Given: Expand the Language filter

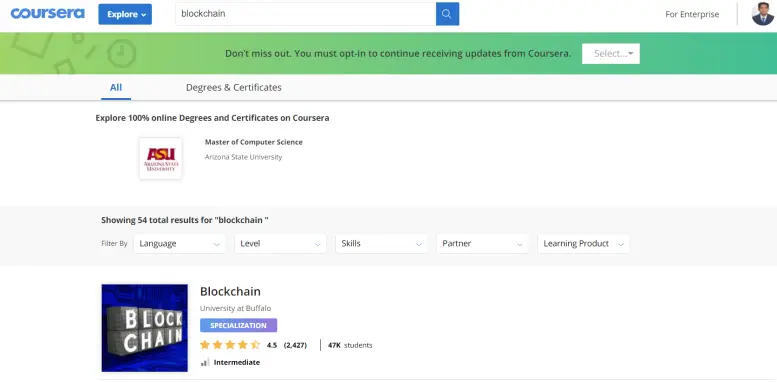Looking at the screenshot, I should click(179, 244).
